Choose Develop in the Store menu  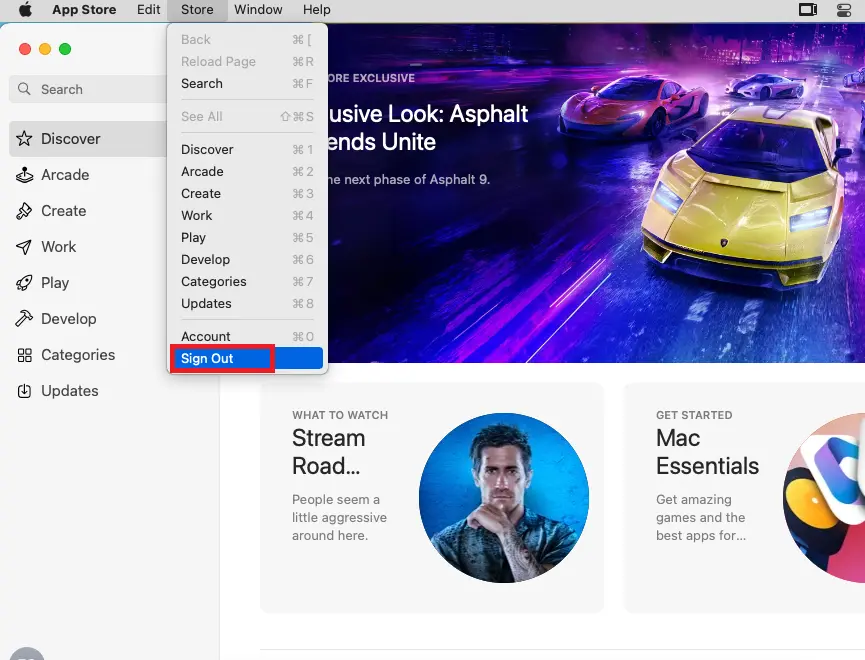pyautogui.click(x=247, y=259)
